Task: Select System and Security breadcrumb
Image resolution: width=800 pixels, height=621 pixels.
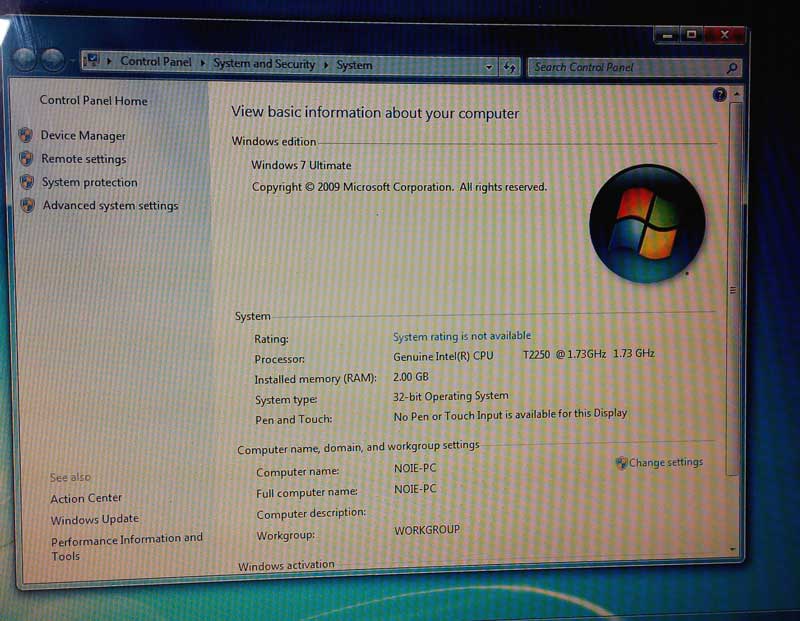Action: (x=264, y=64)
